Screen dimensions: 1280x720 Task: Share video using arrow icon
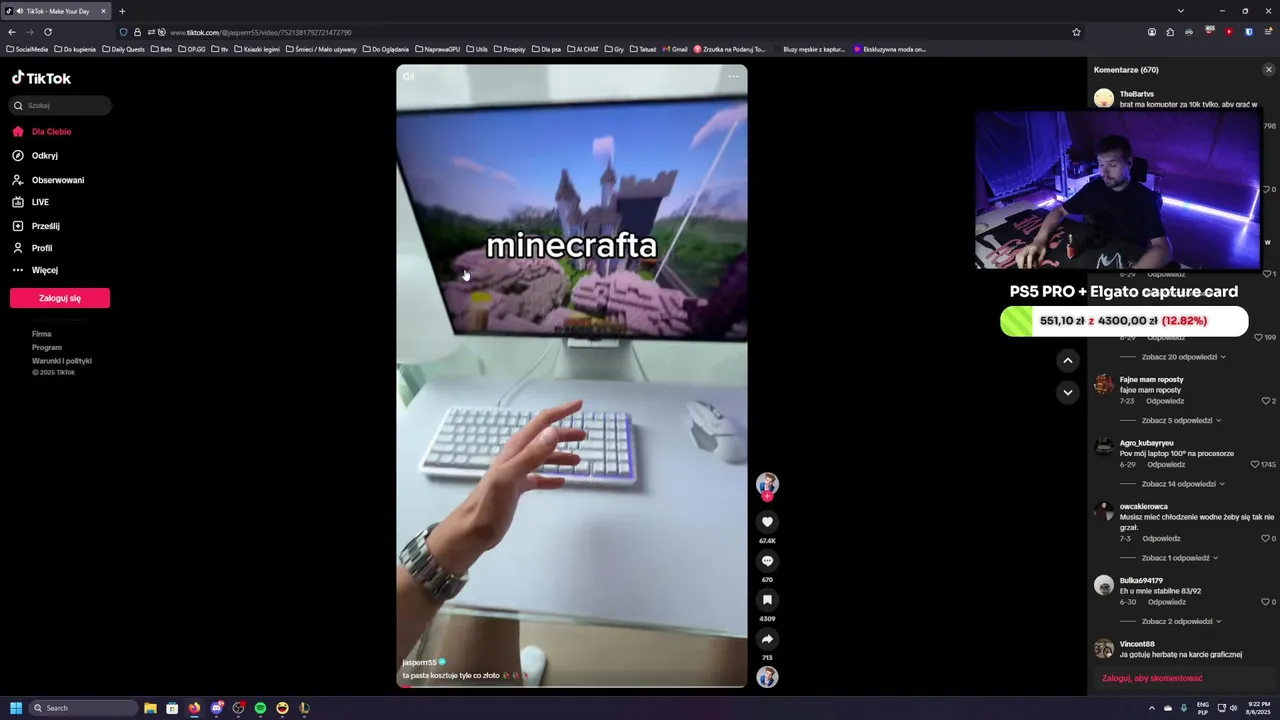767,639
